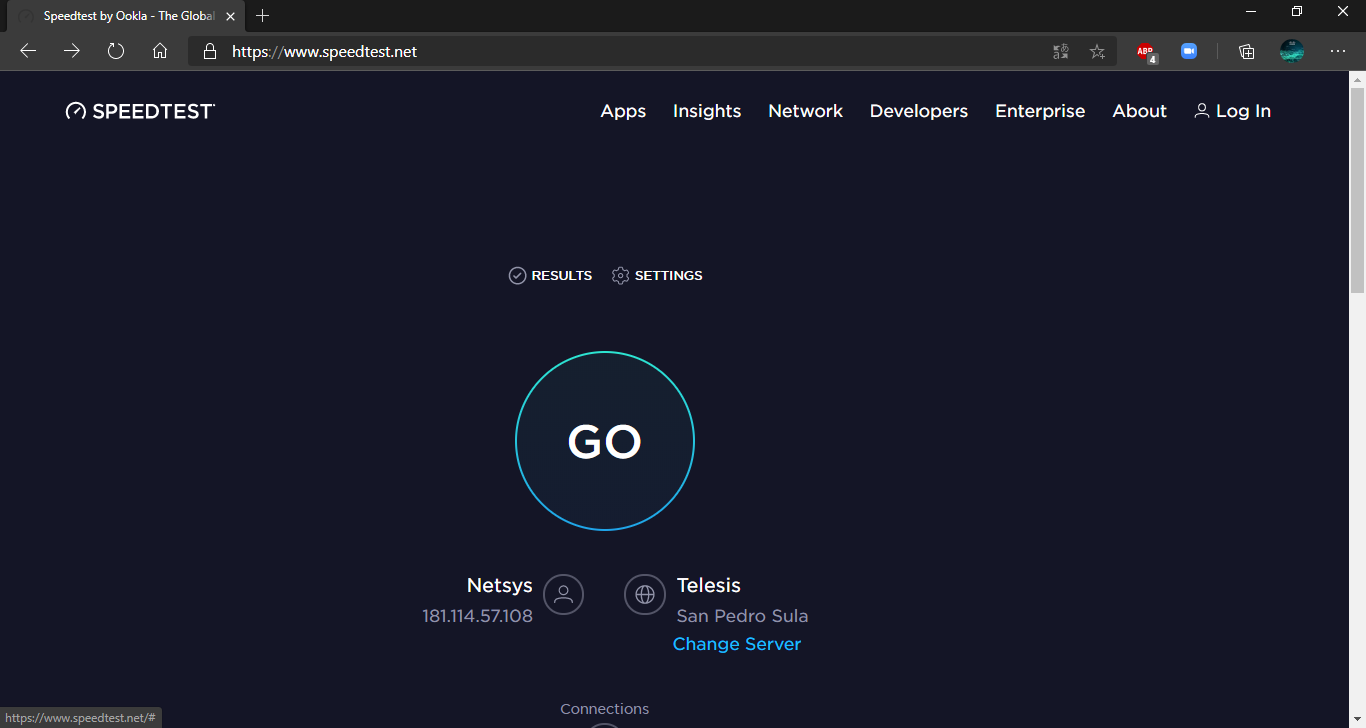Open the browser settings and more menu
The width and height of the screenshot is (1366, 728).
(x=1338, y=51)
